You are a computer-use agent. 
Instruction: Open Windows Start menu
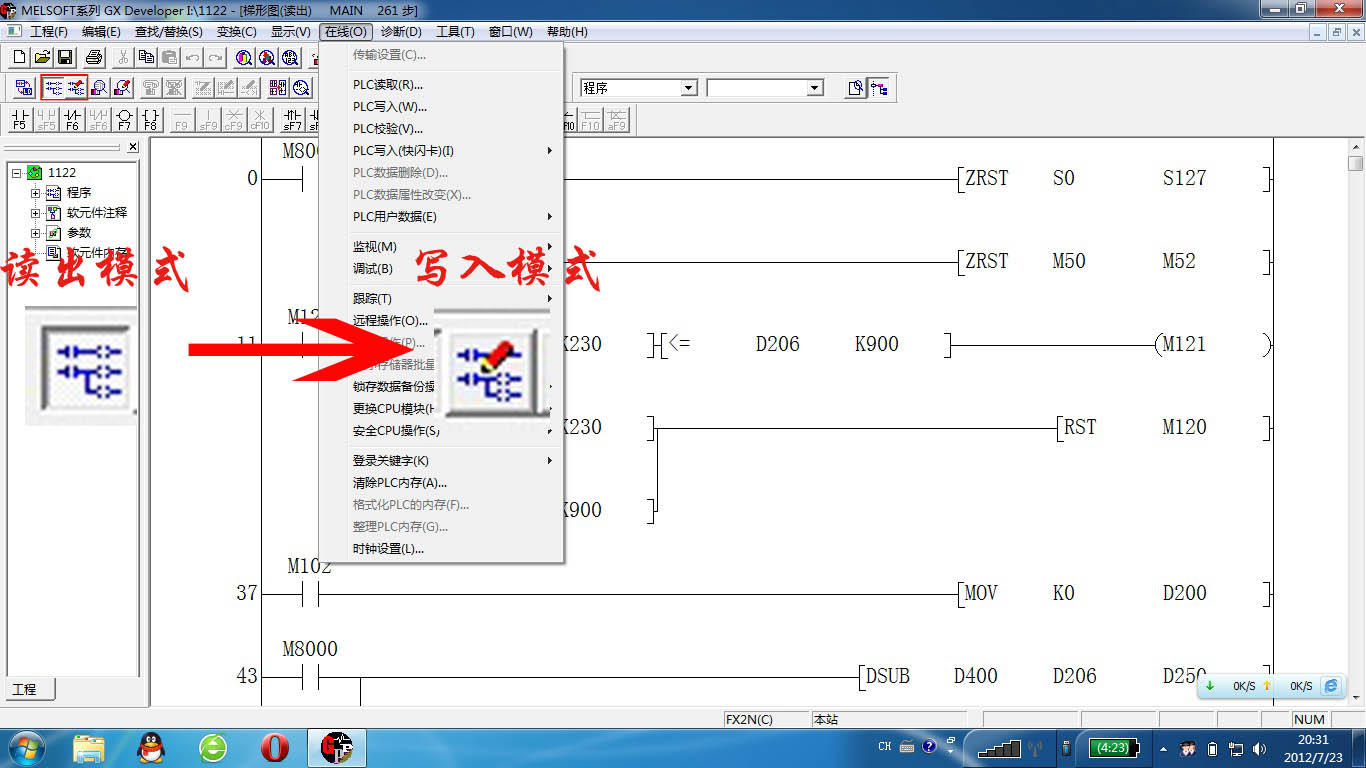[x=24, y=748]
